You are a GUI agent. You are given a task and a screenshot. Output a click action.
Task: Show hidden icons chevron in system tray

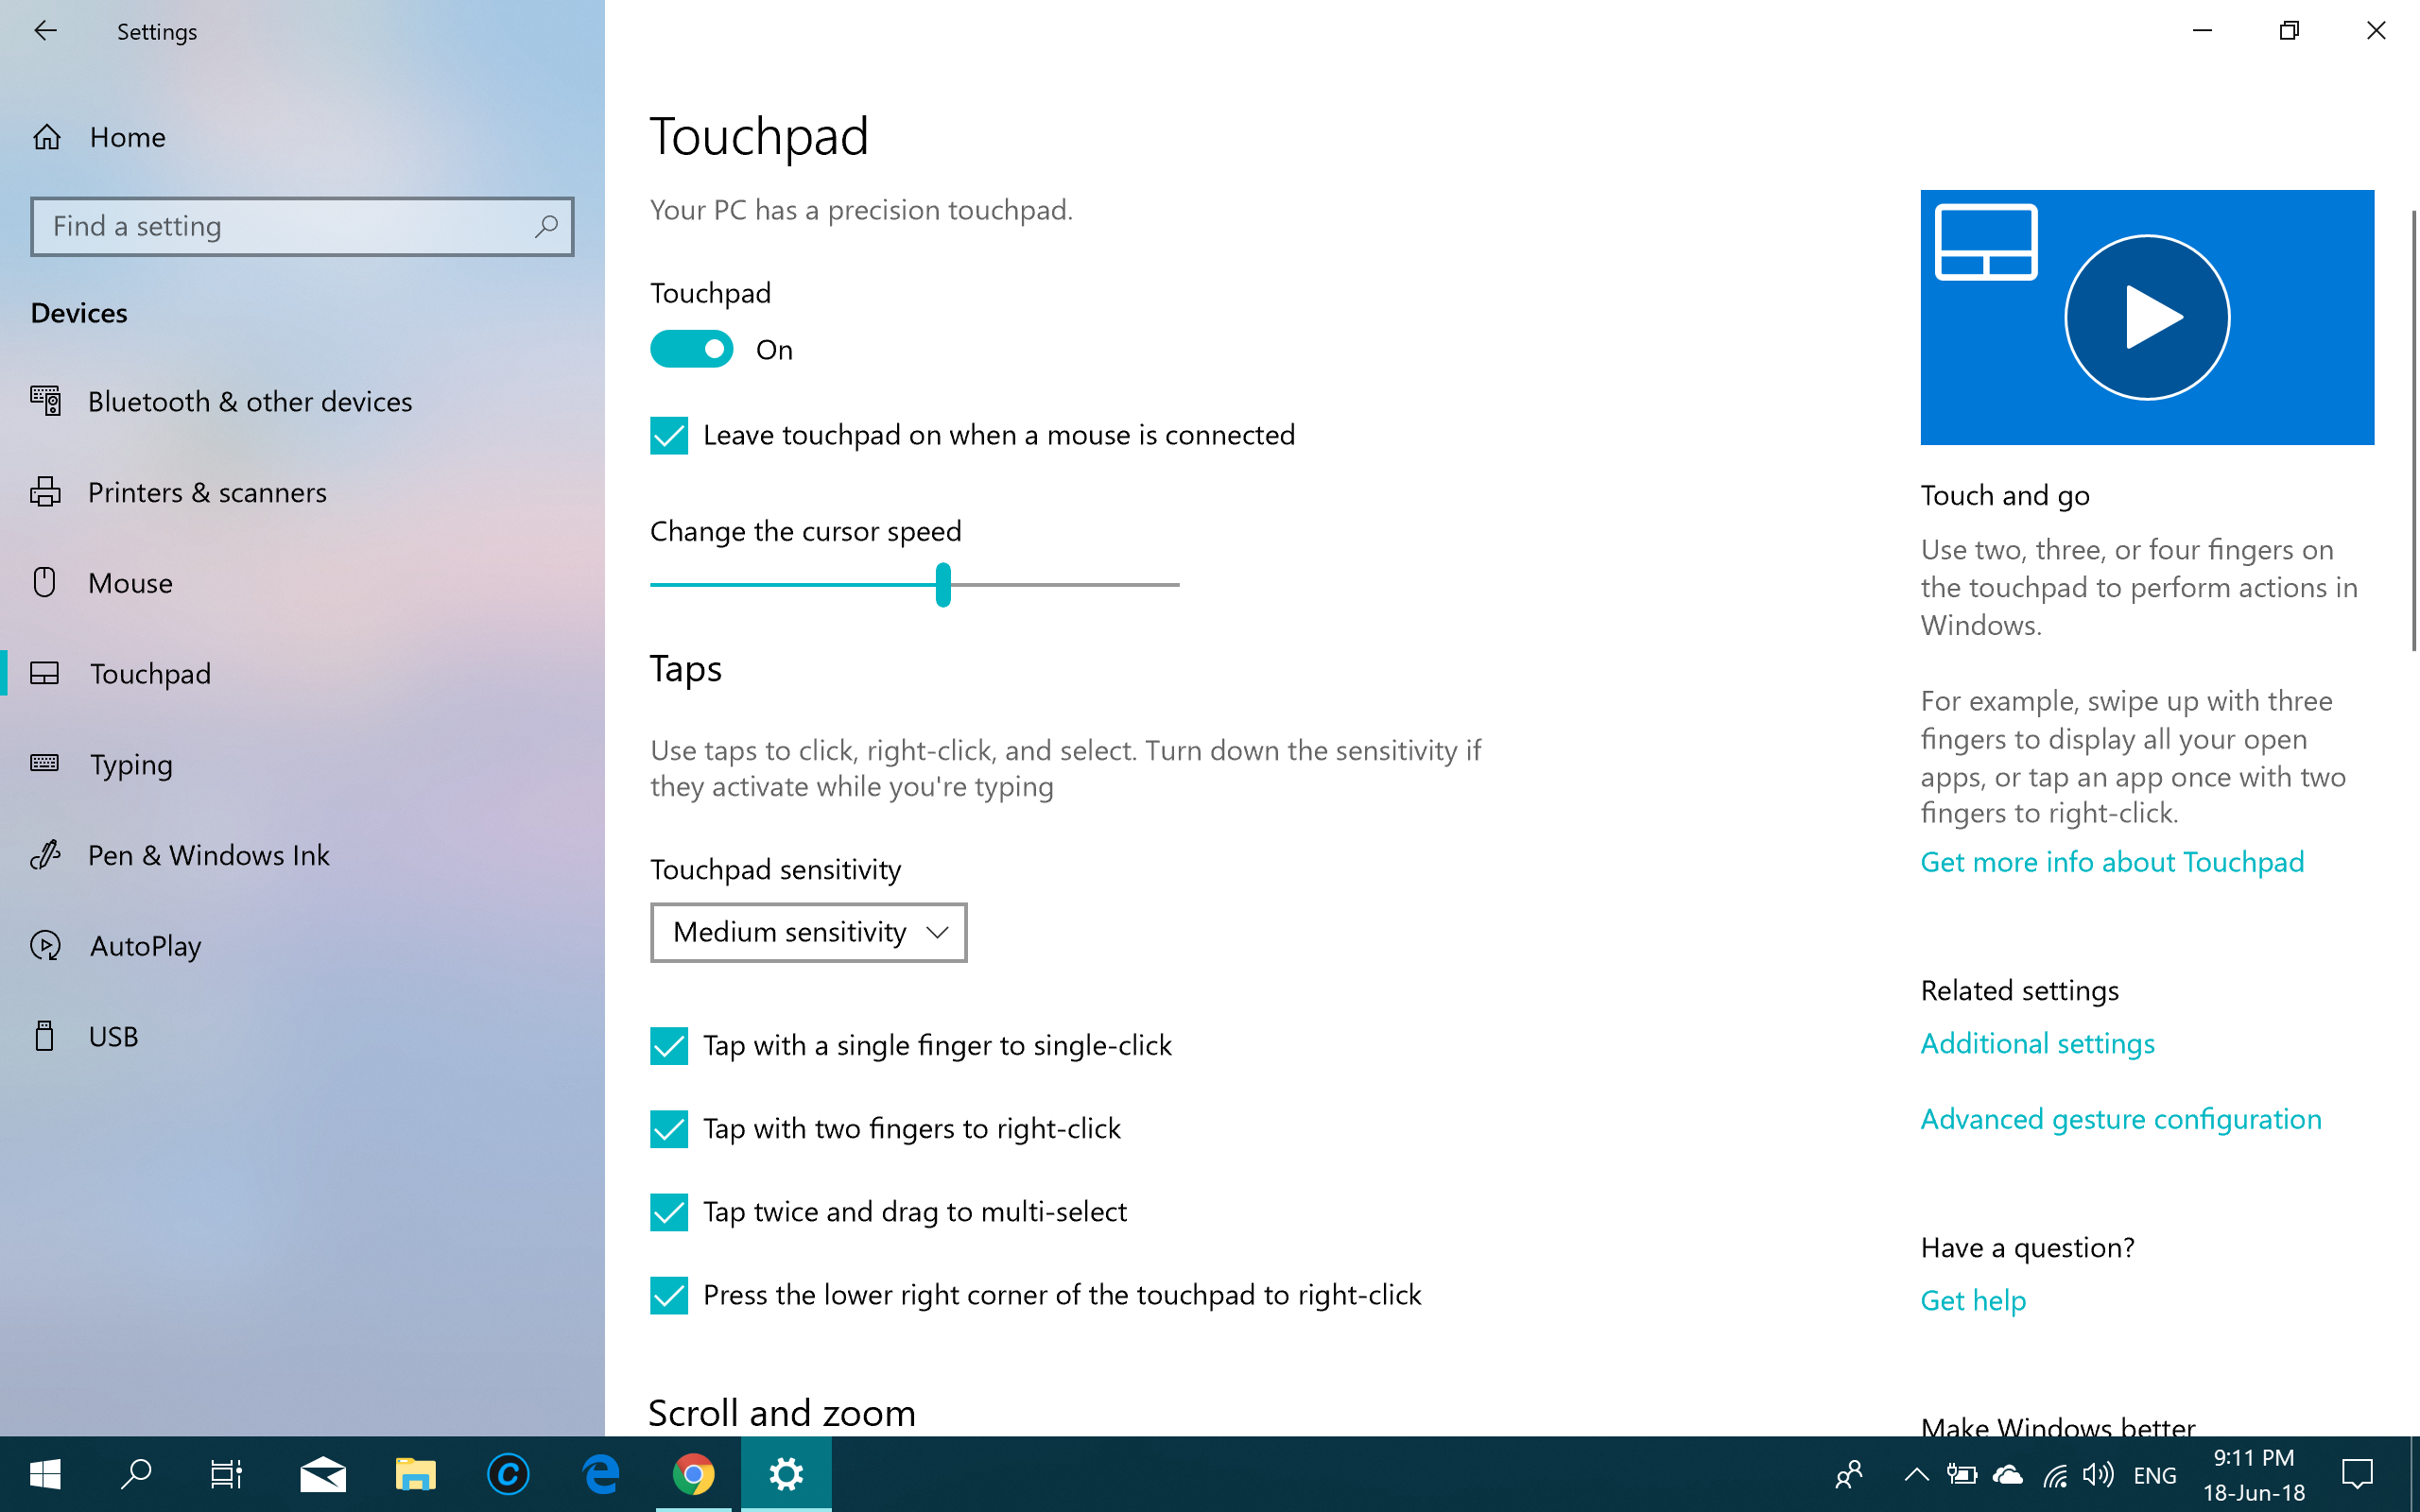1916,1474
